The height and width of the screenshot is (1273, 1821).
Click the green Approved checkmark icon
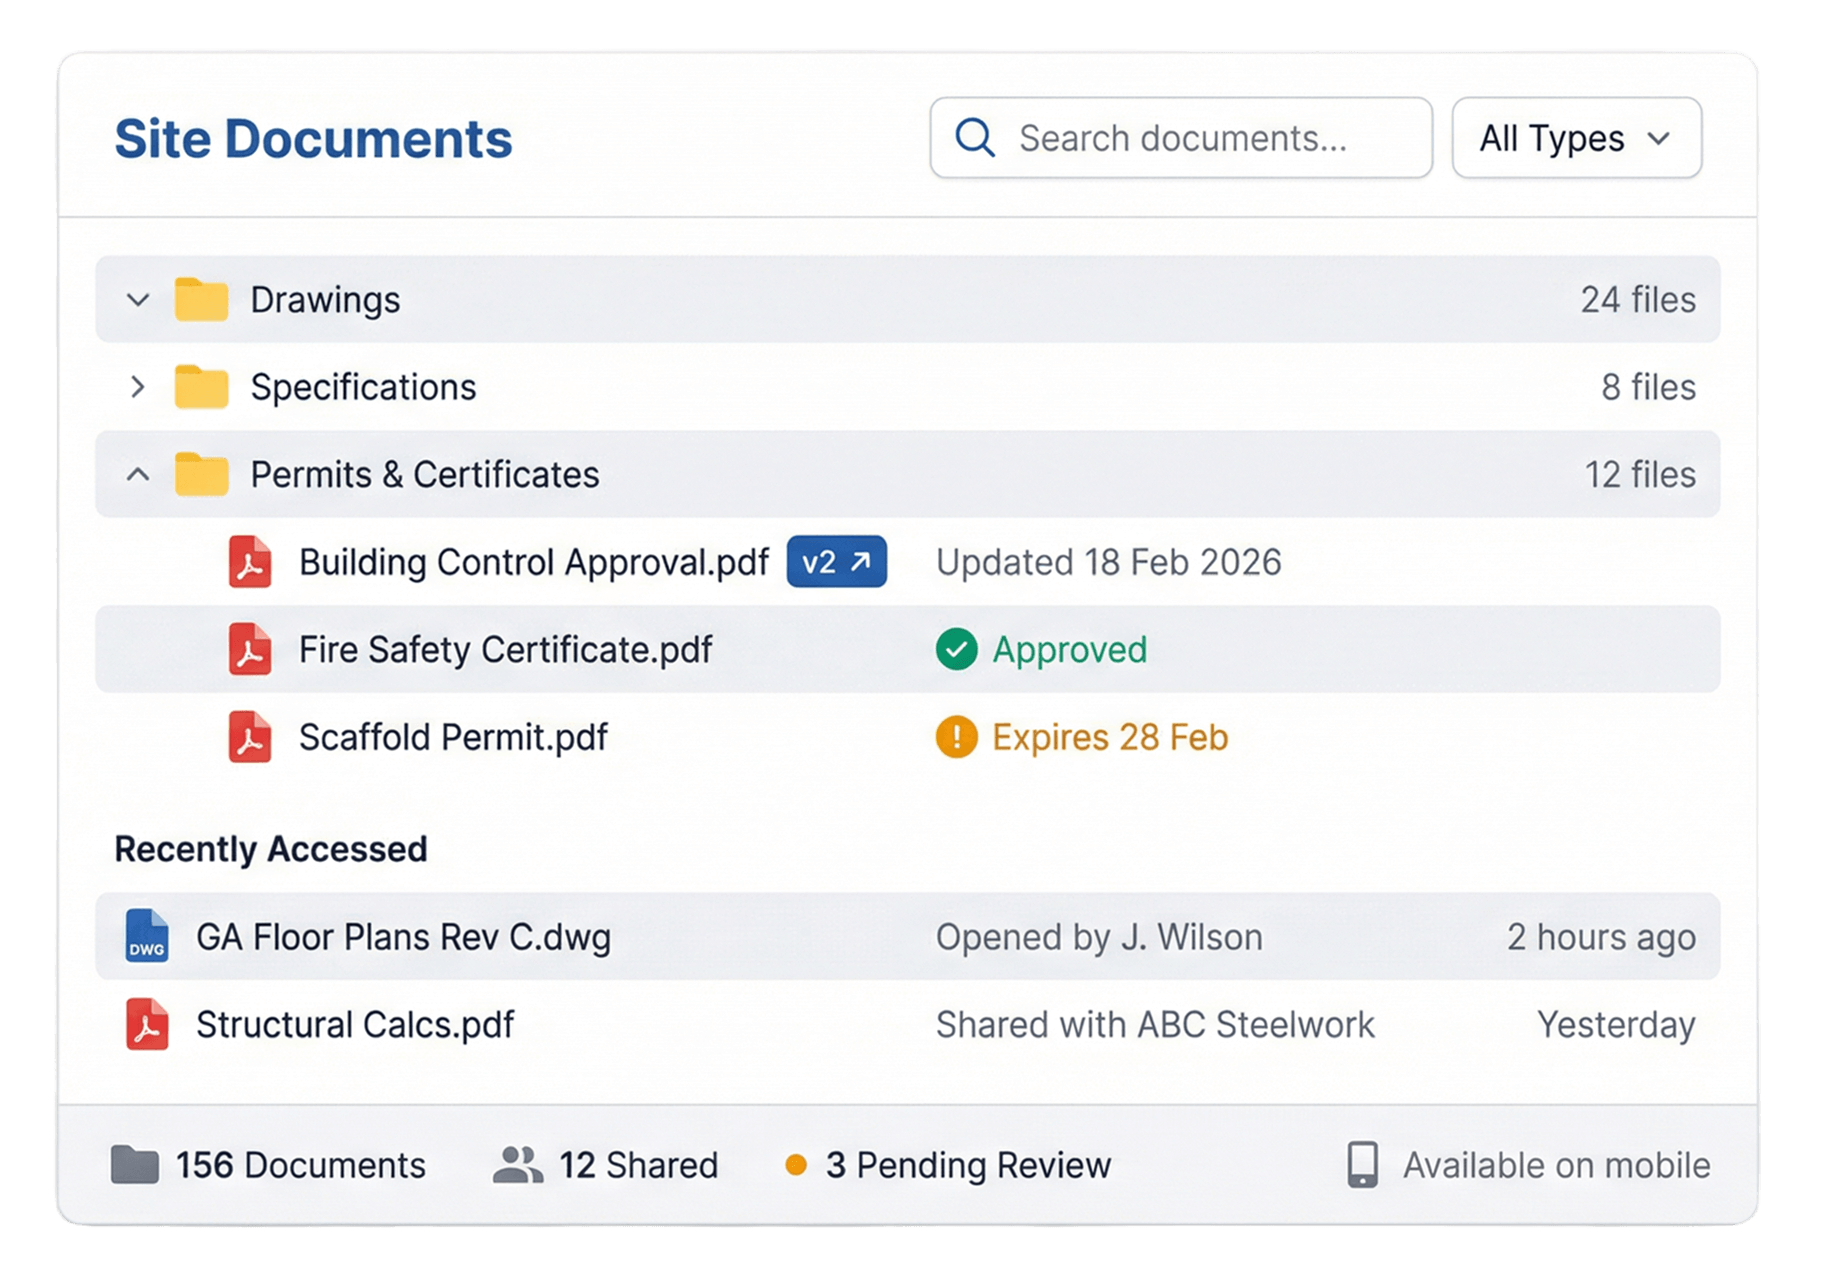(x=957, y=650)
